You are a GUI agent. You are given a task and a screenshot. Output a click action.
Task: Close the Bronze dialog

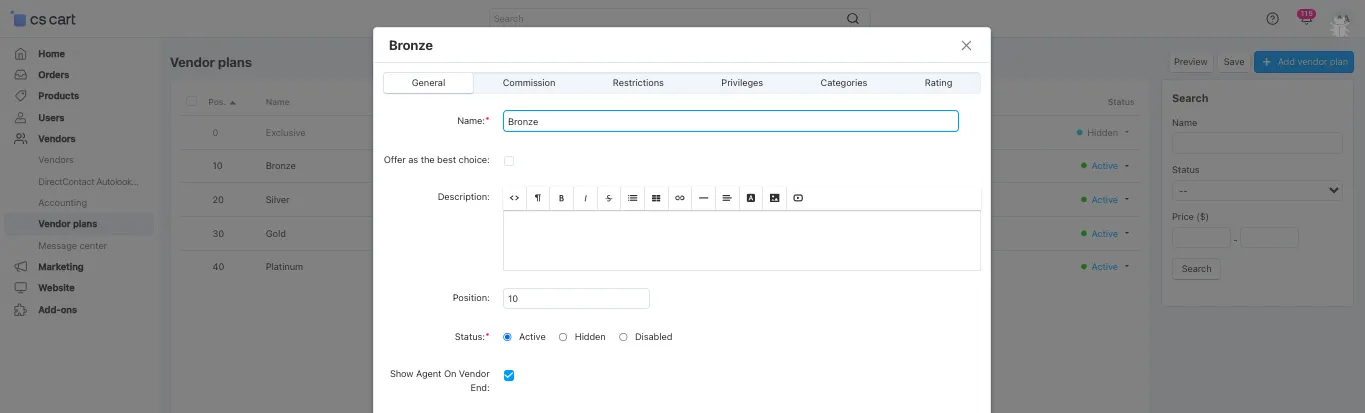966,46
